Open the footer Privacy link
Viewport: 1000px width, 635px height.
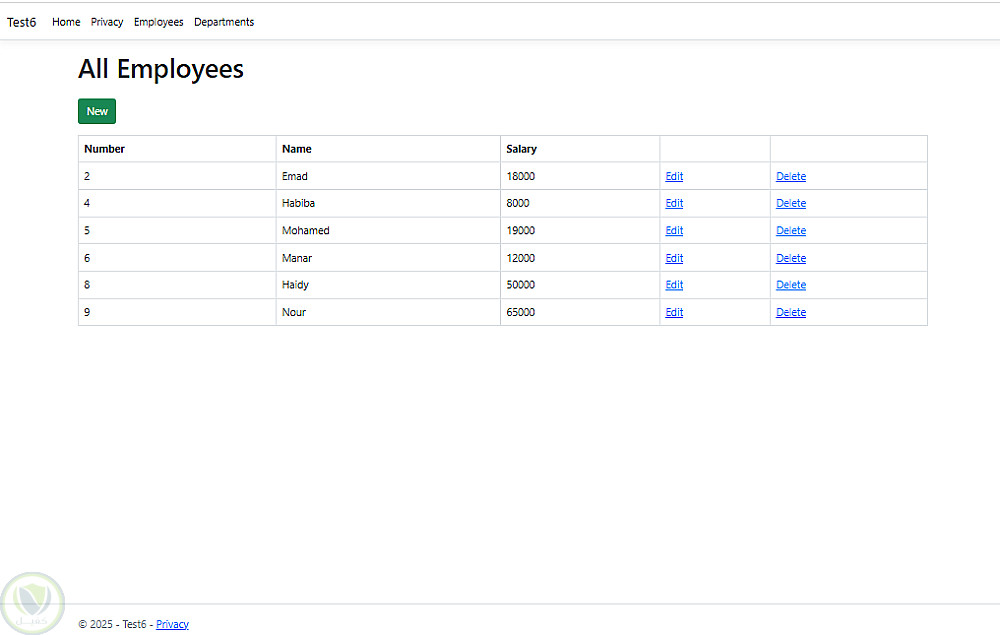point(172,624)
